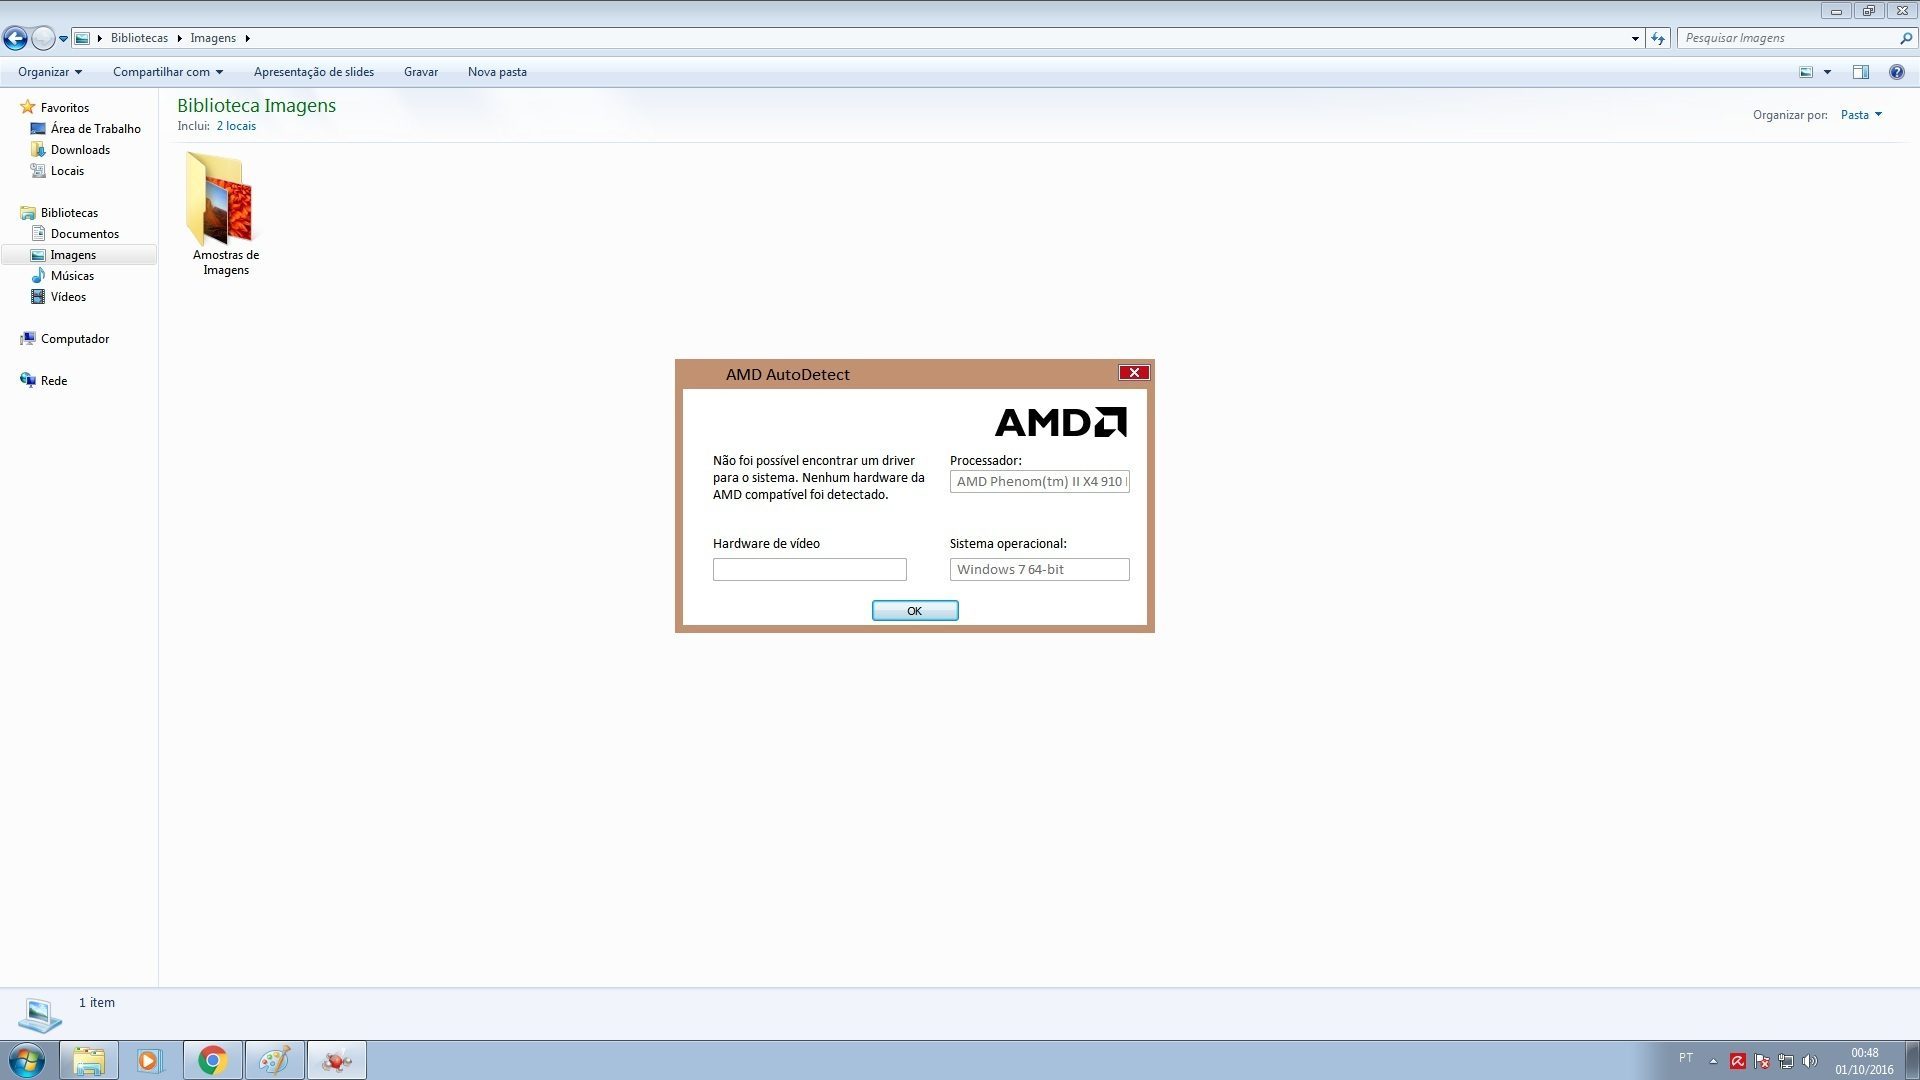1920x1080 pixels.
Task: Click Bibliotecas in the address bar
Action: coord(139,38)
